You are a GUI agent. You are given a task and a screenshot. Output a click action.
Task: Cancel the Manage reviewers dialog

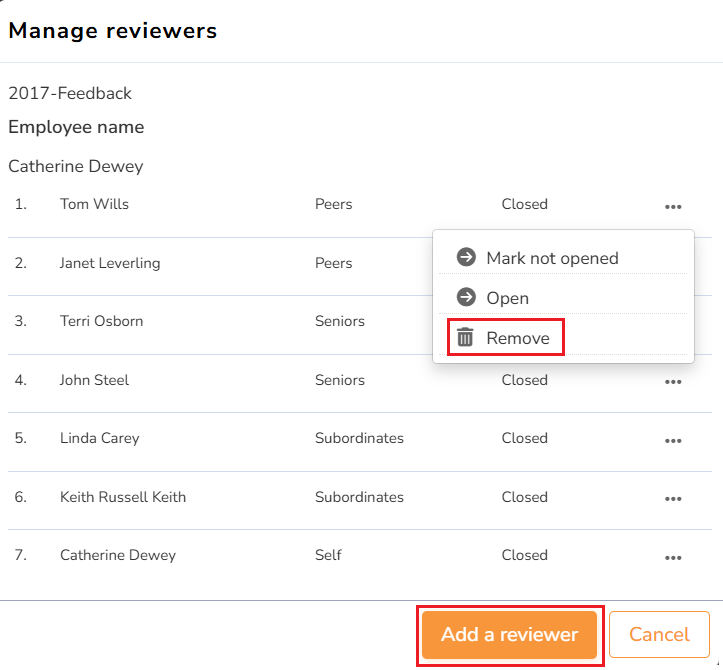(659, 635)
